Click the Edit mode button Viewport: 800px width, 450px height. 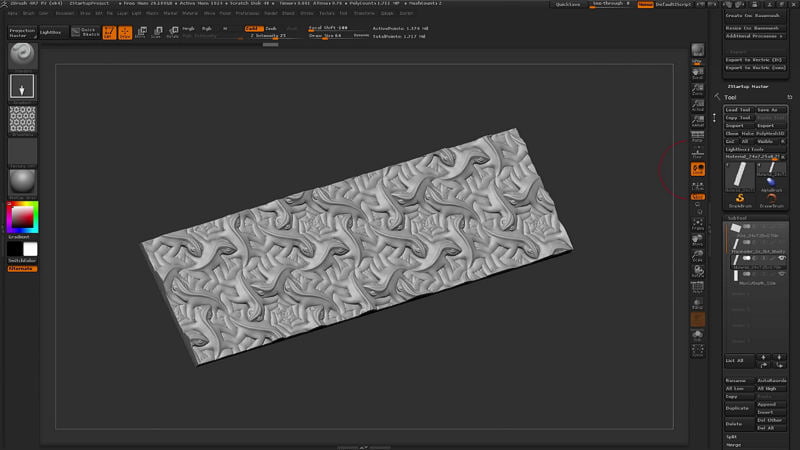107,32
